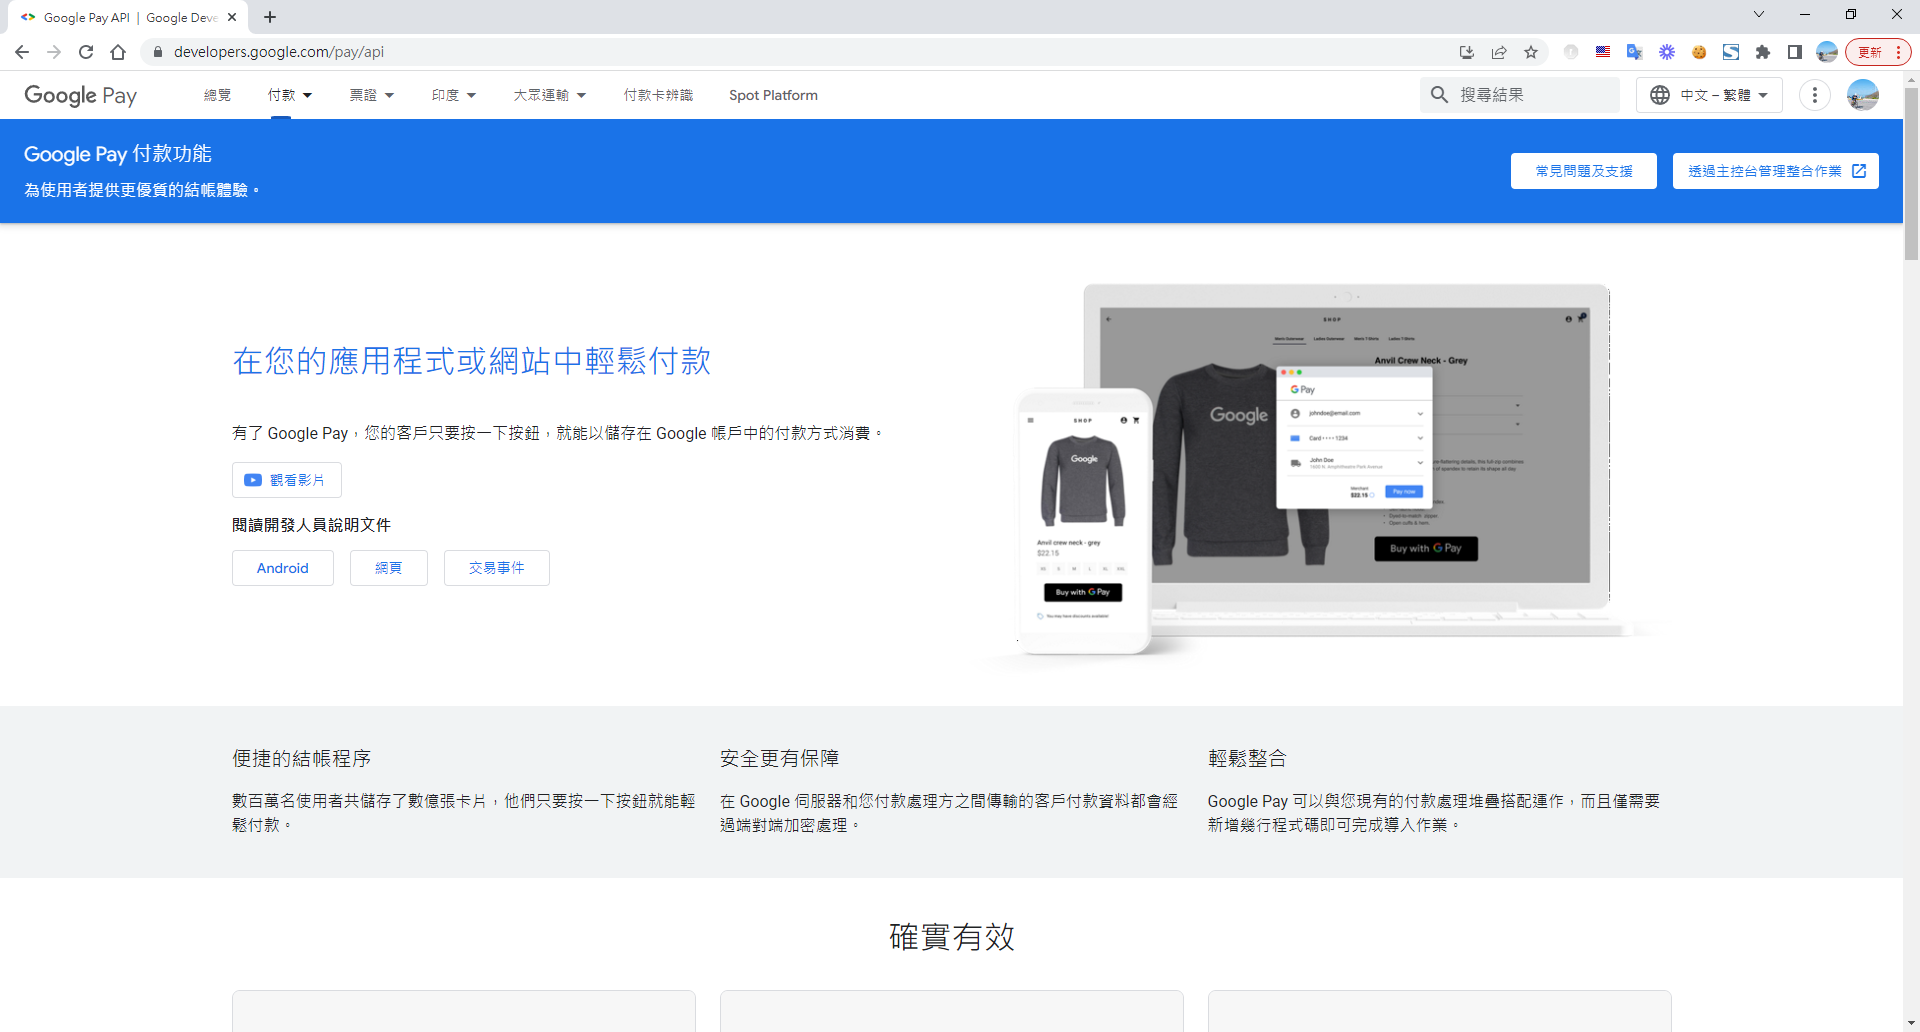The height and width of the screenshot is (1032, 1920).
Task: Expand the 付款 dropdown menu
Action: point(290,95)
